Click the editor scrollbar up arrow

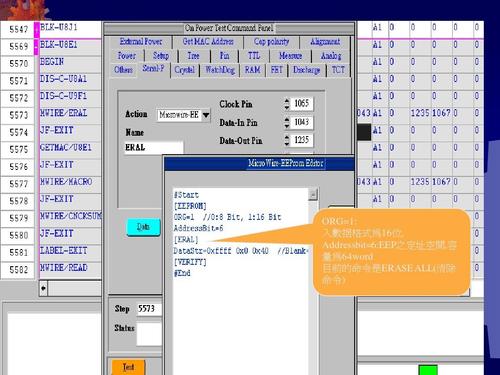(x=313, y=194)
